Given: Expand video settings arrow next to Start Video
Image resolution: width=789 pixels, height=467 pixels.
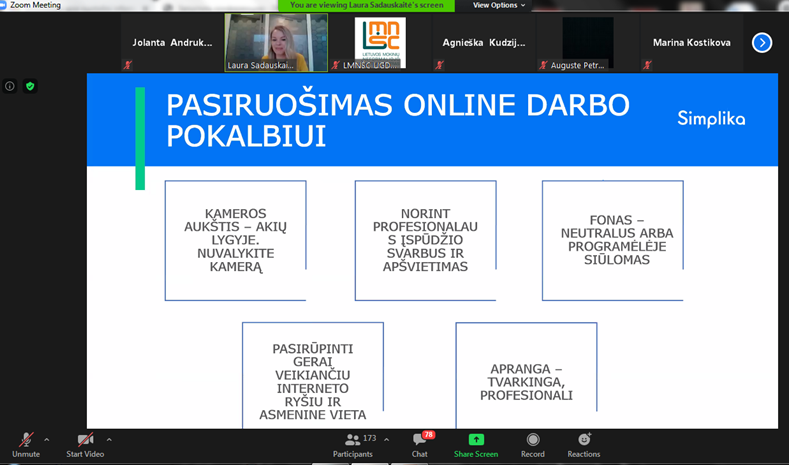Looking at the screenshot, I should [109, 440].
